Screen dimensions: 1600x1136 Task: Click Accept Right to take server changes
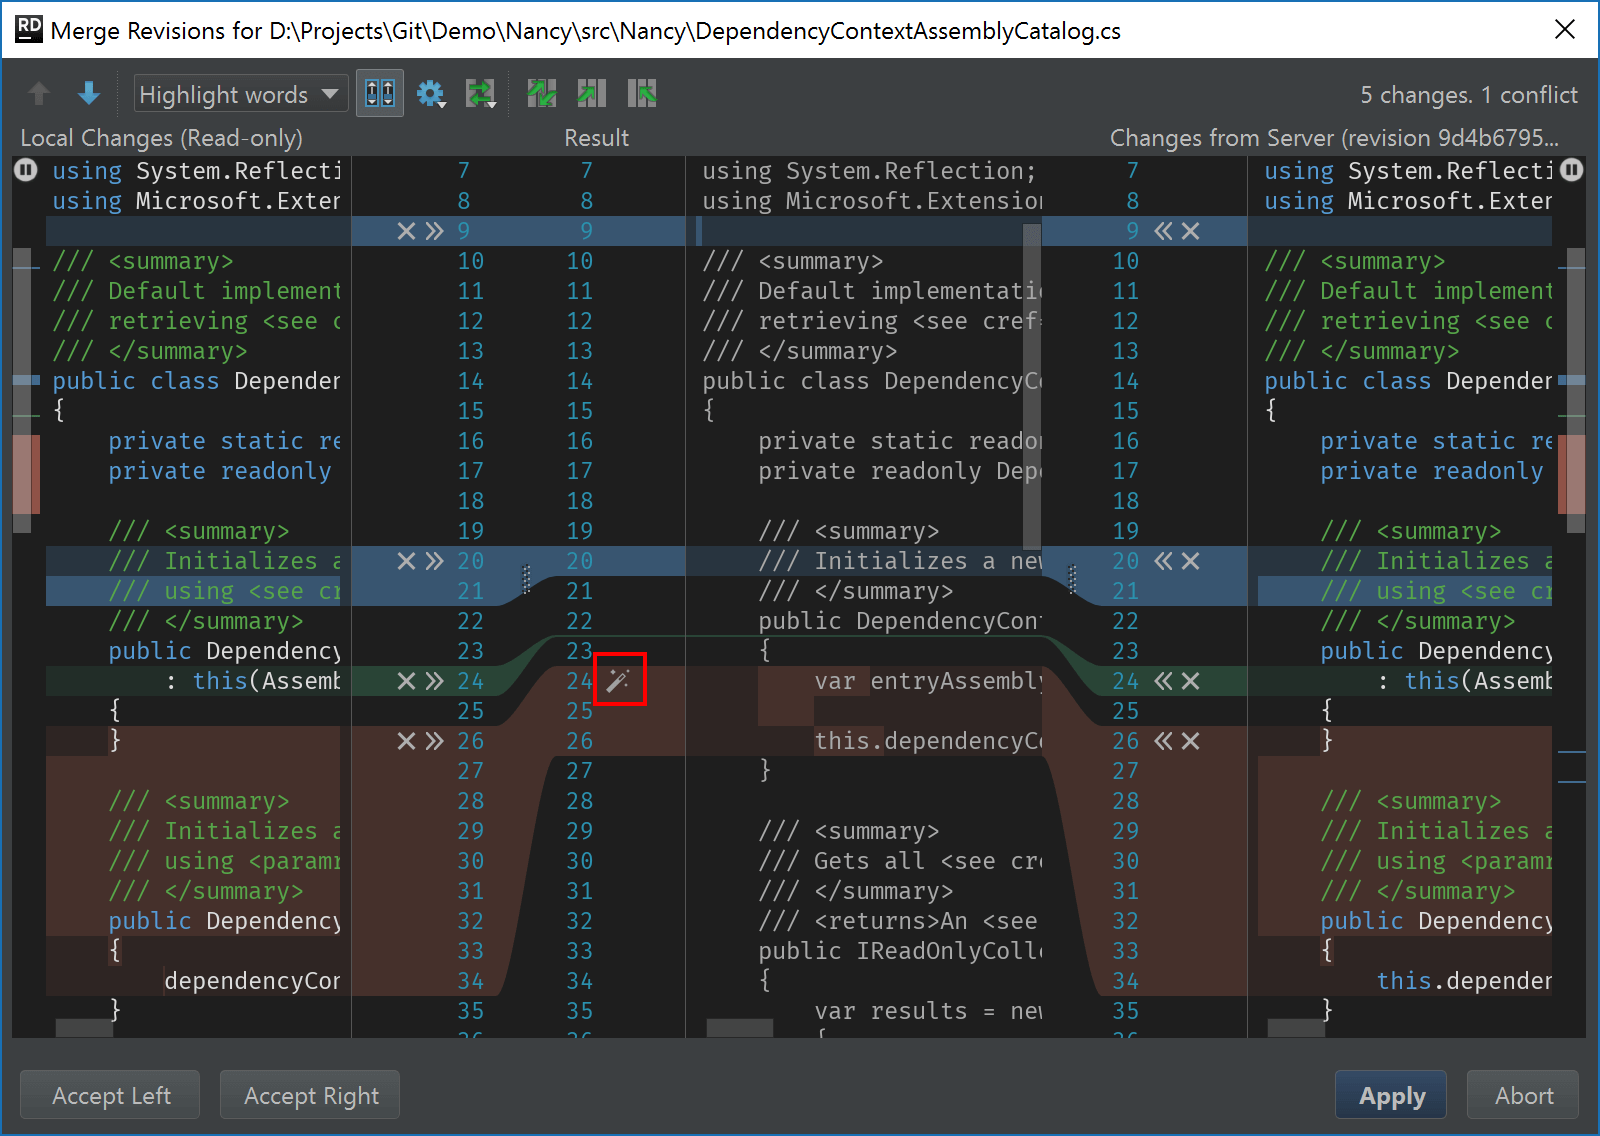click(309, 1095)
